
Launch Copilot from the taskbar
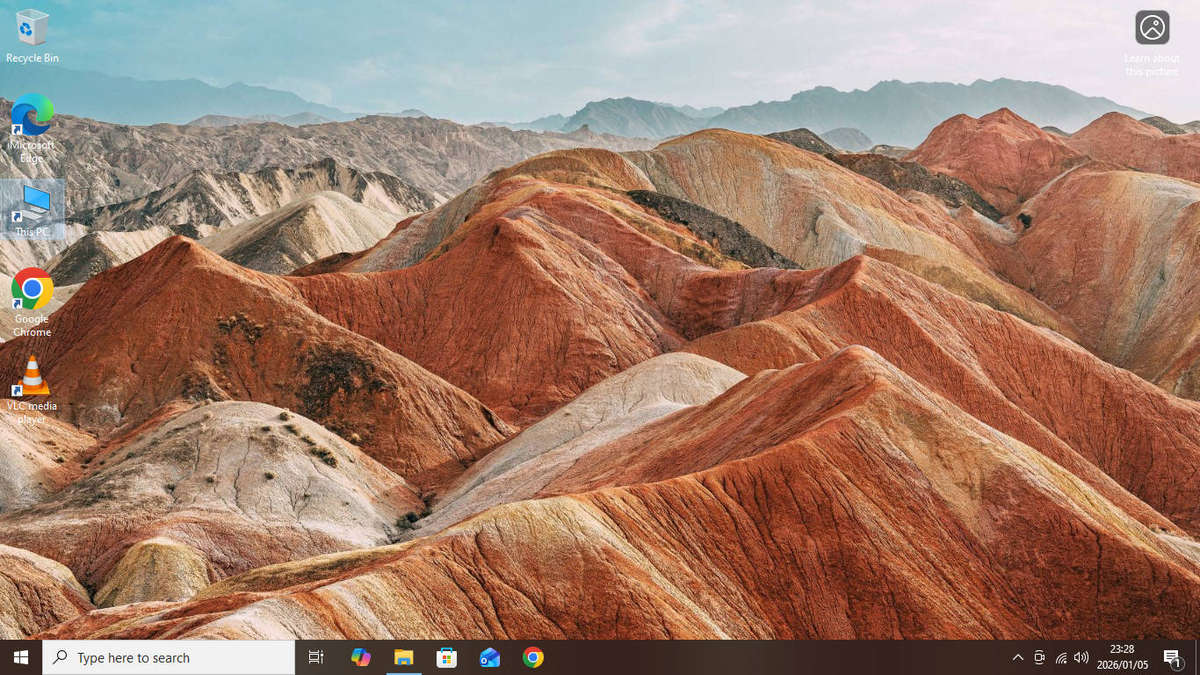[x=361, y=657]
